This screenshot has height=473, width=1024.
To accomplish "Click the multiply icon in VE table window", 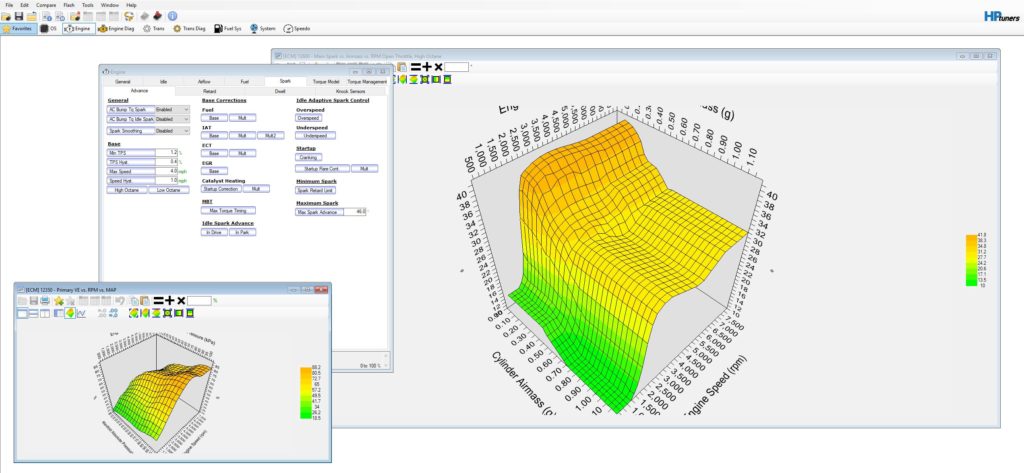I will [x=180, y=300].
